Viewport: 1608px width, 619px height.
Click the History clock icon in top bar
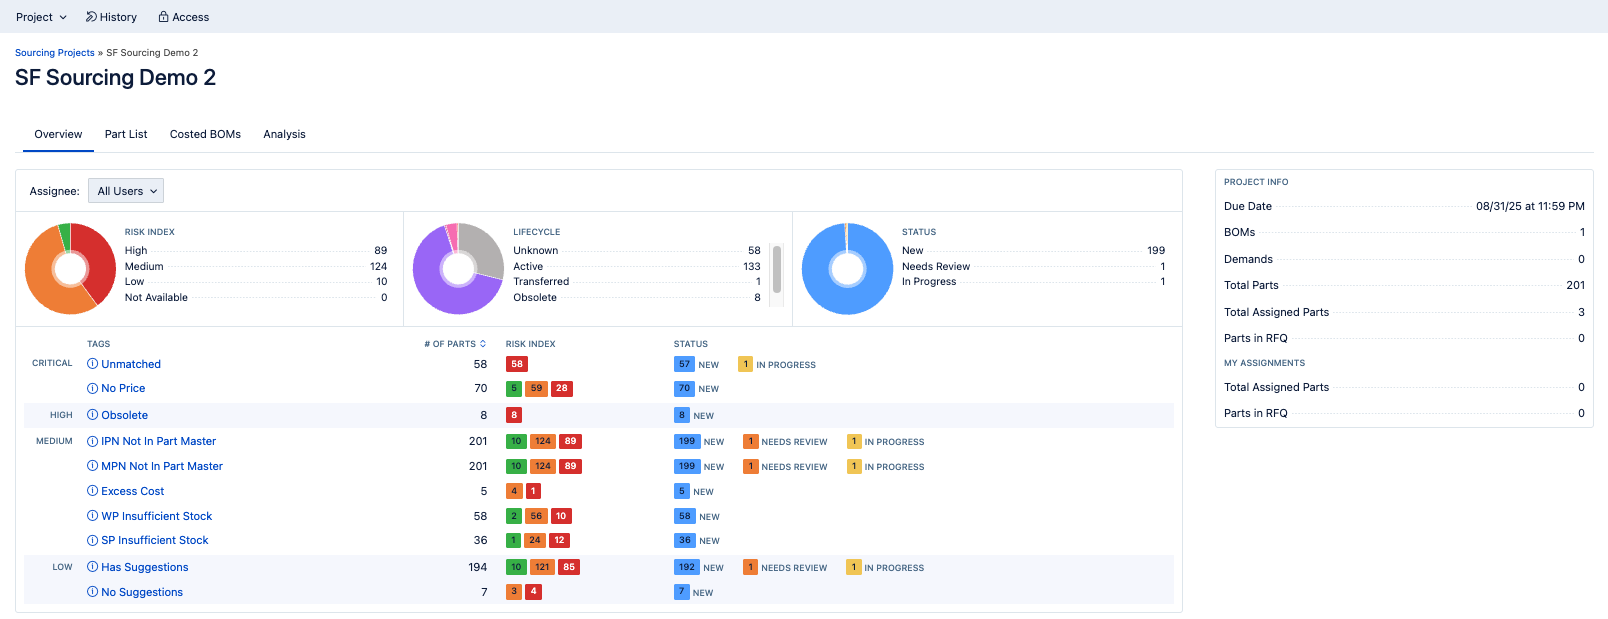(x=91, y=17)
